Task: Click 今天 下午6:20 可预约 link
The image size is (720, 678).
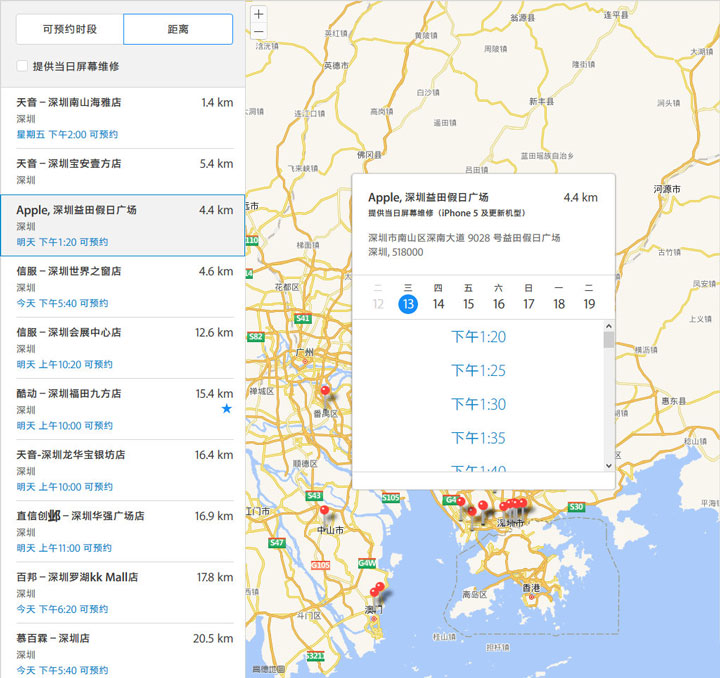Action: pos(62,609)
